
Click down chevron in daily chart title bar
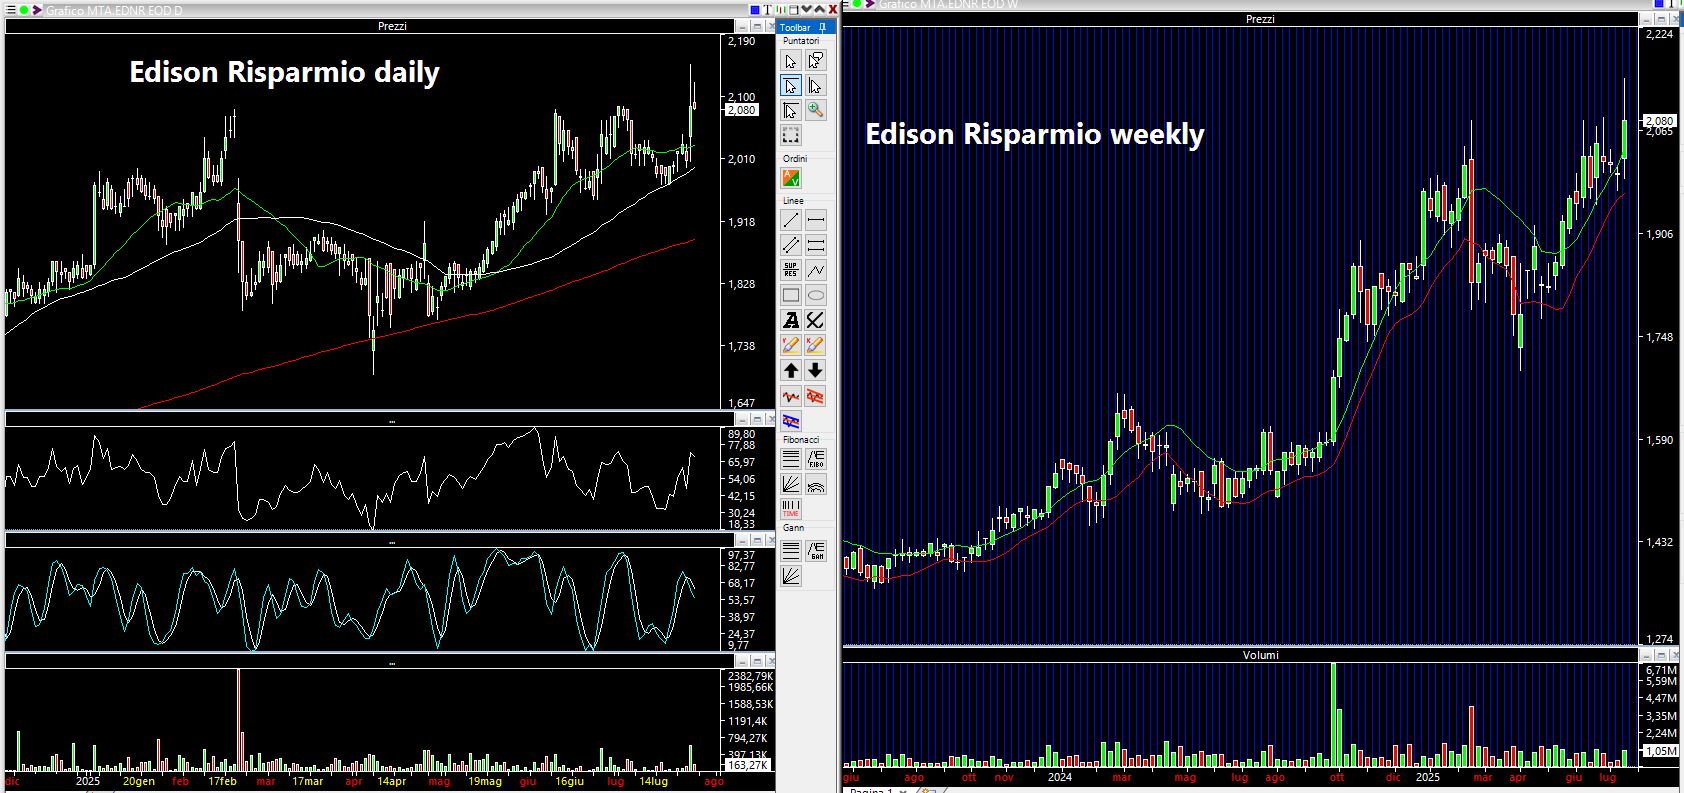coord(807,10)
